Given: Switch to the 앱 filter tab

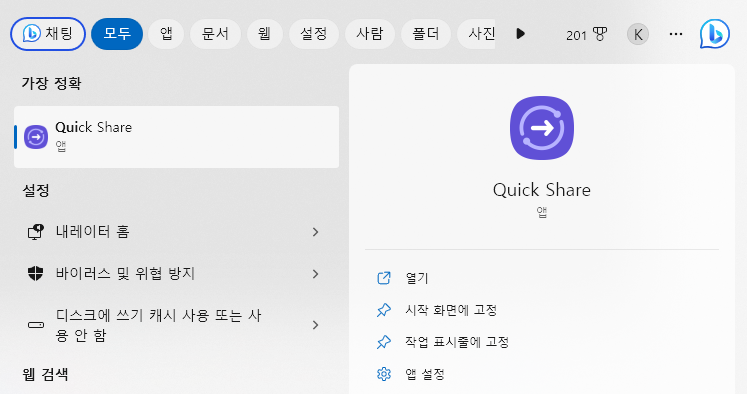Looking at the screenshot, I should 166,34.
